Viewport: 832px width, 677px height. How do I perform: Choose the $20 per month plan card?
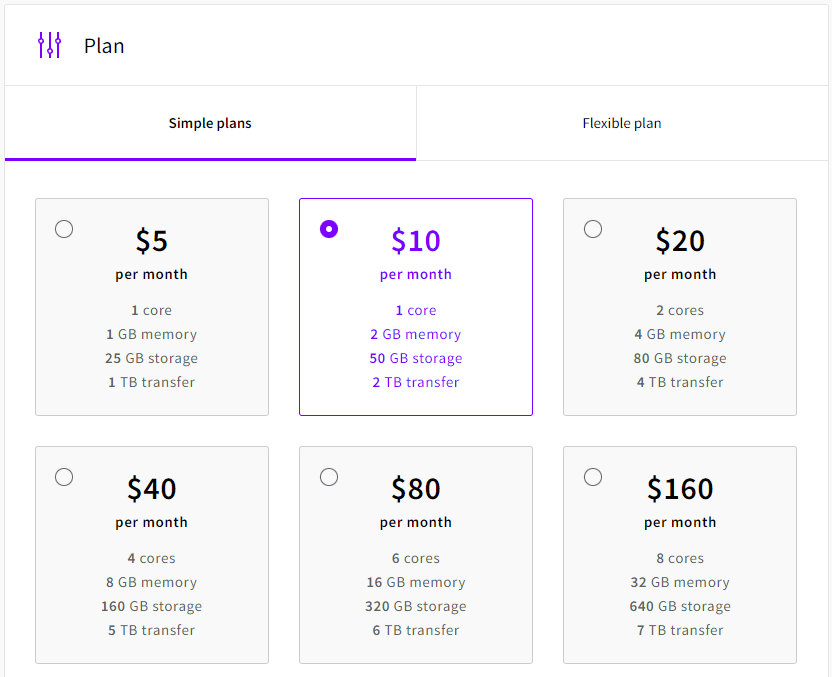680,307
